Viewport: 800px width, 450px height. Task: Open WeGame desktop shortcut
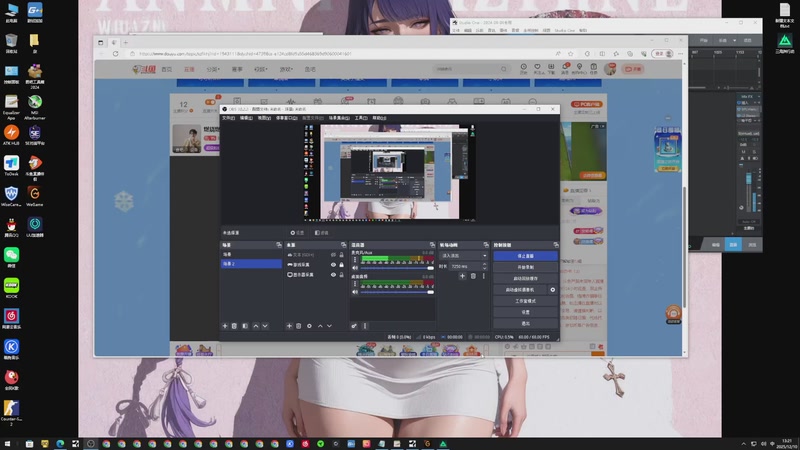point(35,196)
